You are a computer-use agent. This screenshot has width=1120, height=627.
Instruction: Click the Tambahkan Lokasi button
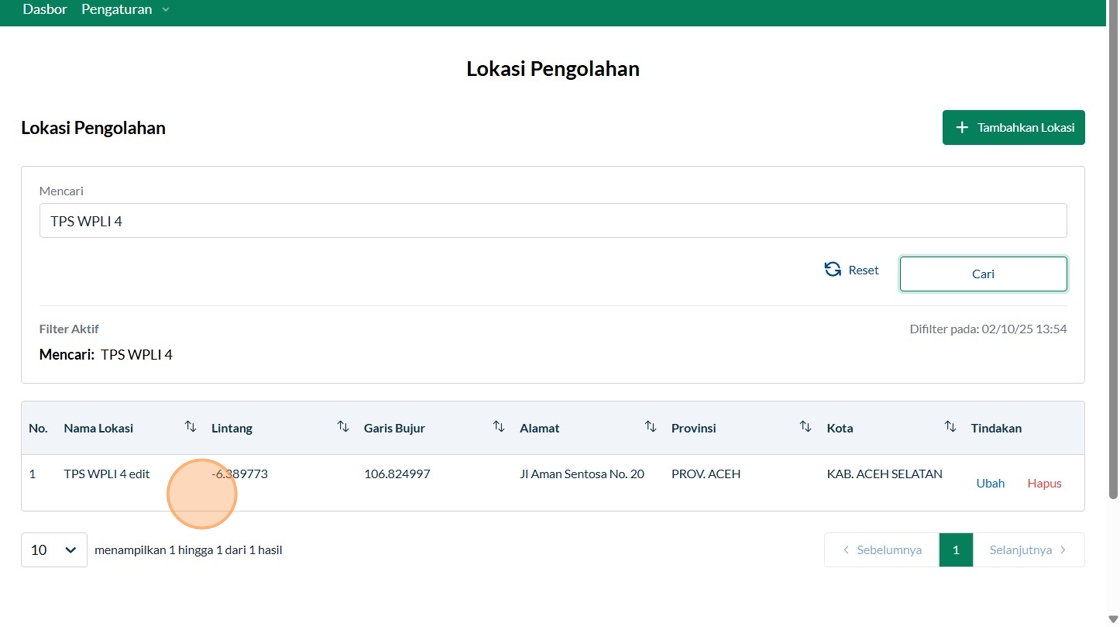(x=1013, y=127)
